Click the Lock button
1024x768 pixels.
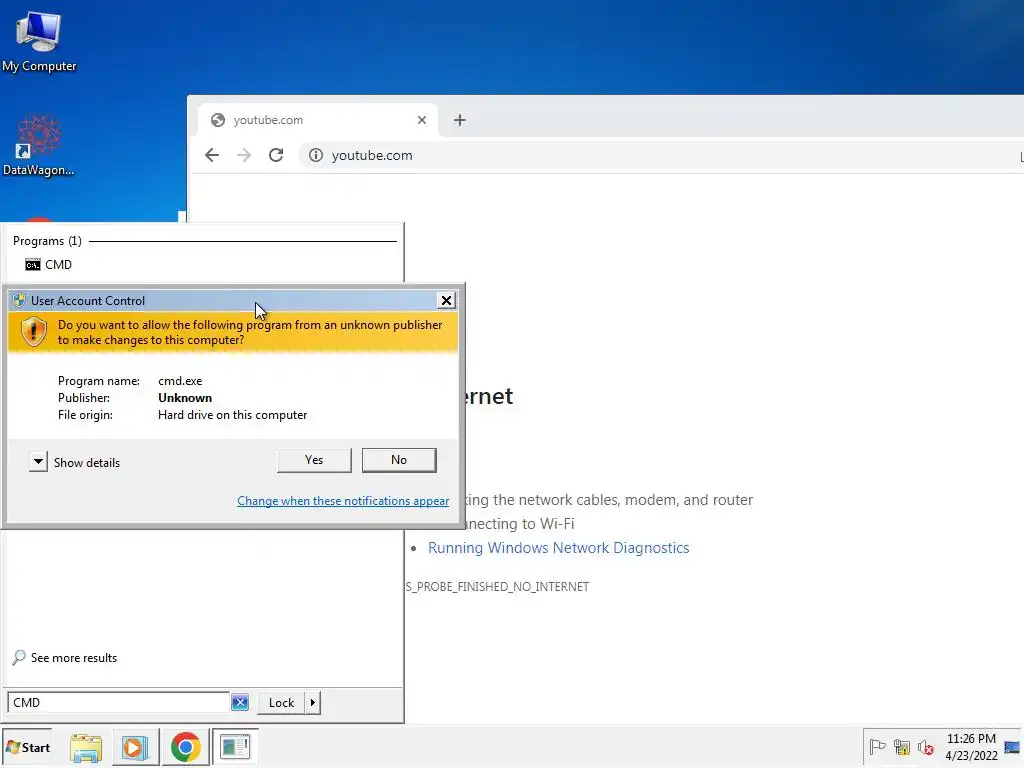(281, 703)
